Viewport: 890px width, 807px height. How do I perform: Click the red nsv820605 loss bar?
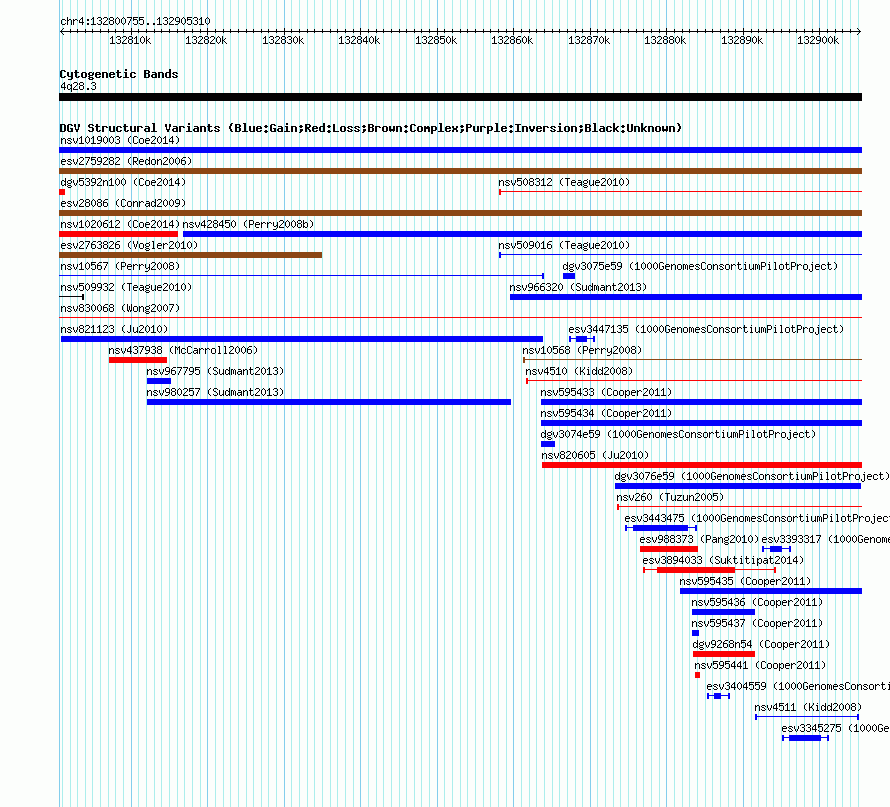click(702, 465)
